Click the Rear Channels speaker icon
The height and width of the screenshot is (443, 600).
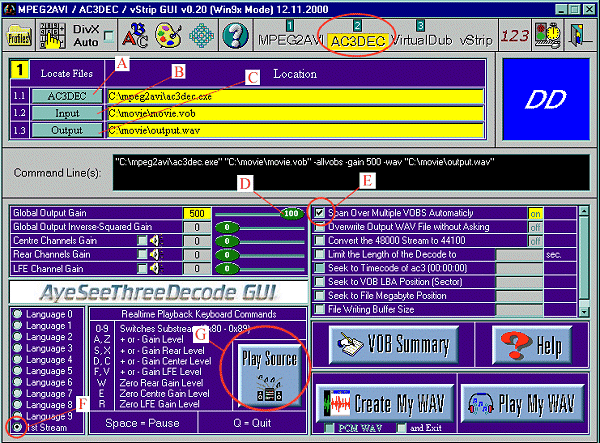(x=156, y=254)
